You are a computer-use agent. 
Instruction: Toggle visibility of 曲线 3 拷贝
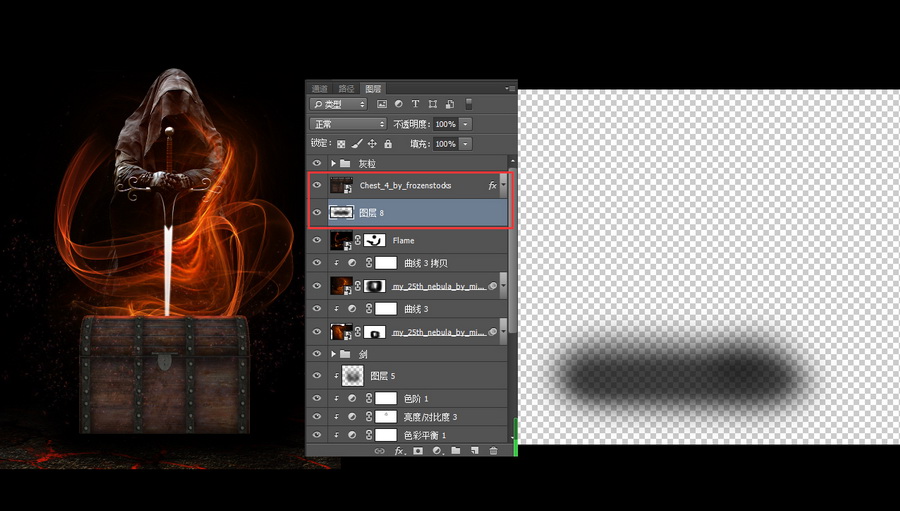(x=317, y=263)
